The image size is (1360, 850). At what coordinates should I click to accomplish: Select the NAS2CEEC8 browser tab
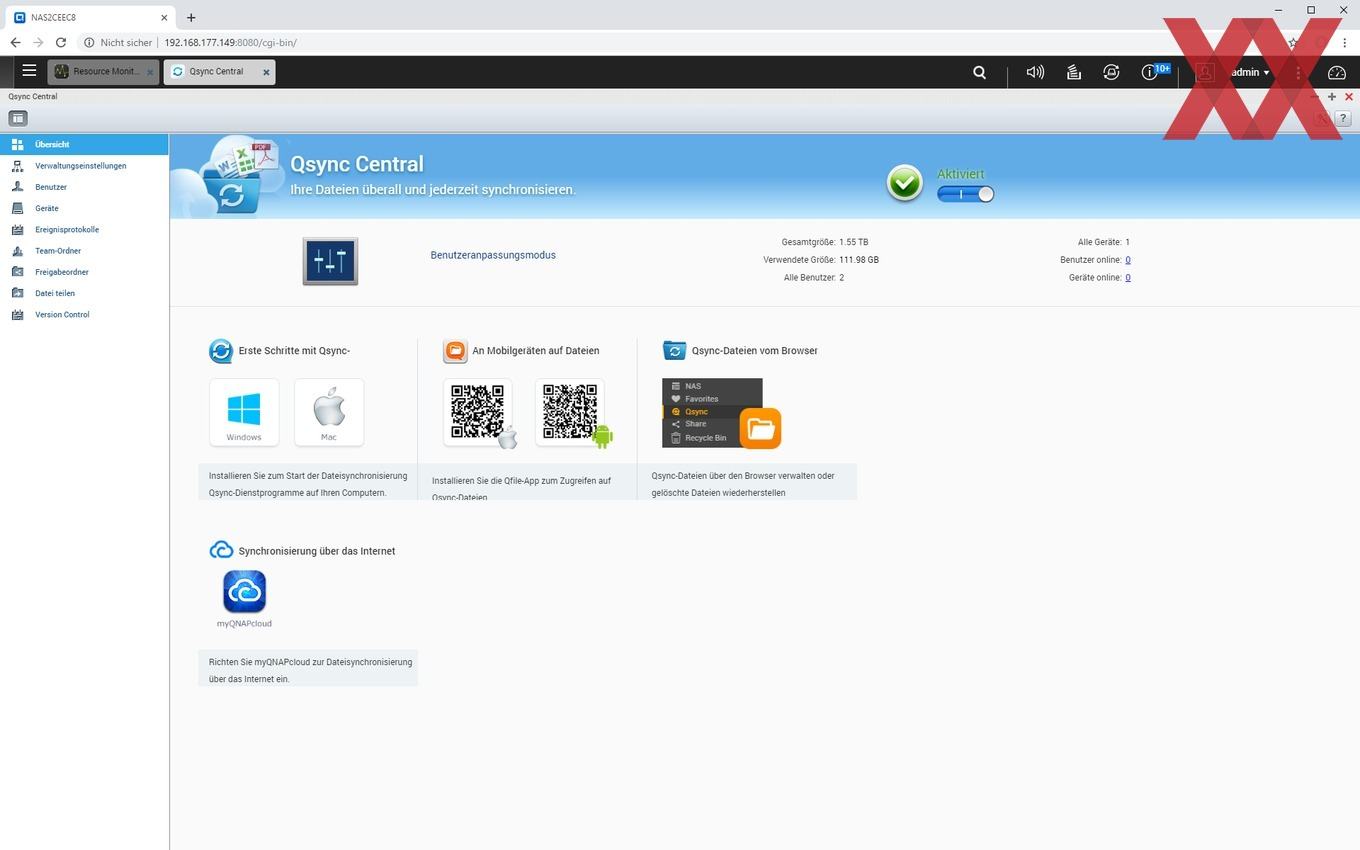click(x=91, y=17)
